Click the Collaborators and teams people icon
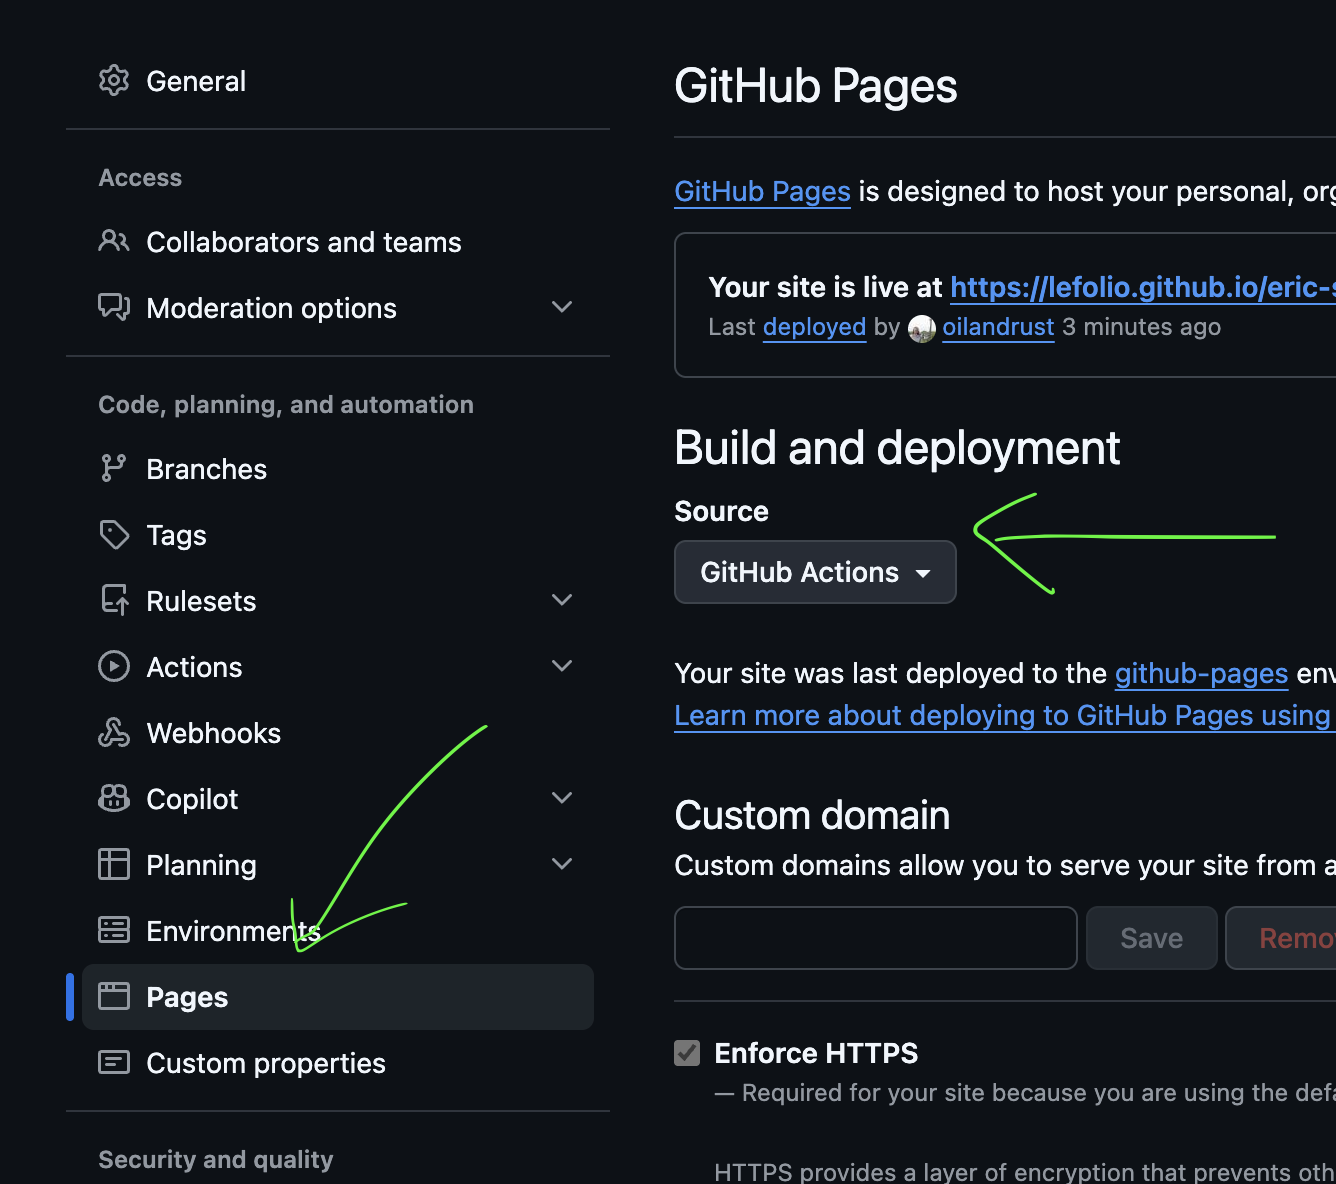The width and height of the screenshot is (1336, 1184). coord(114,241)
